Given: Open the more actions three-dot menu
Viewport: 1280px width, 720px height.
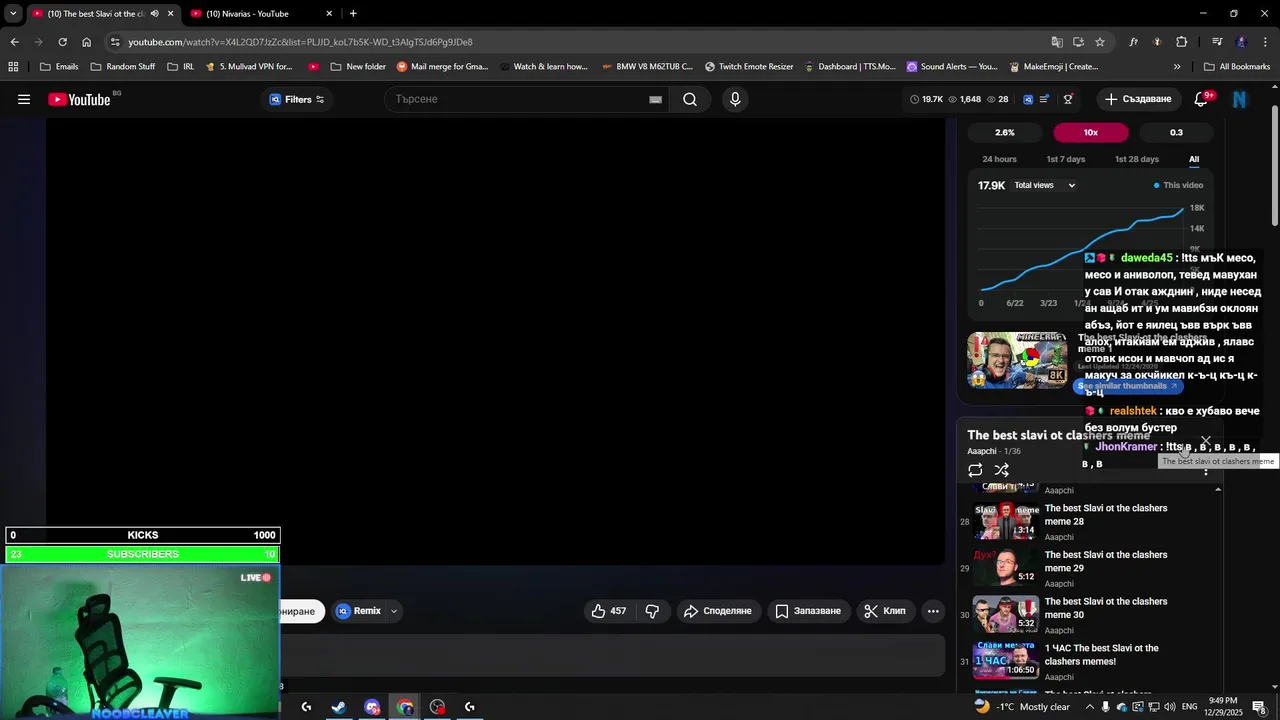Looking at the screenshot, I should pyautogui.click(x=933, y=611).
